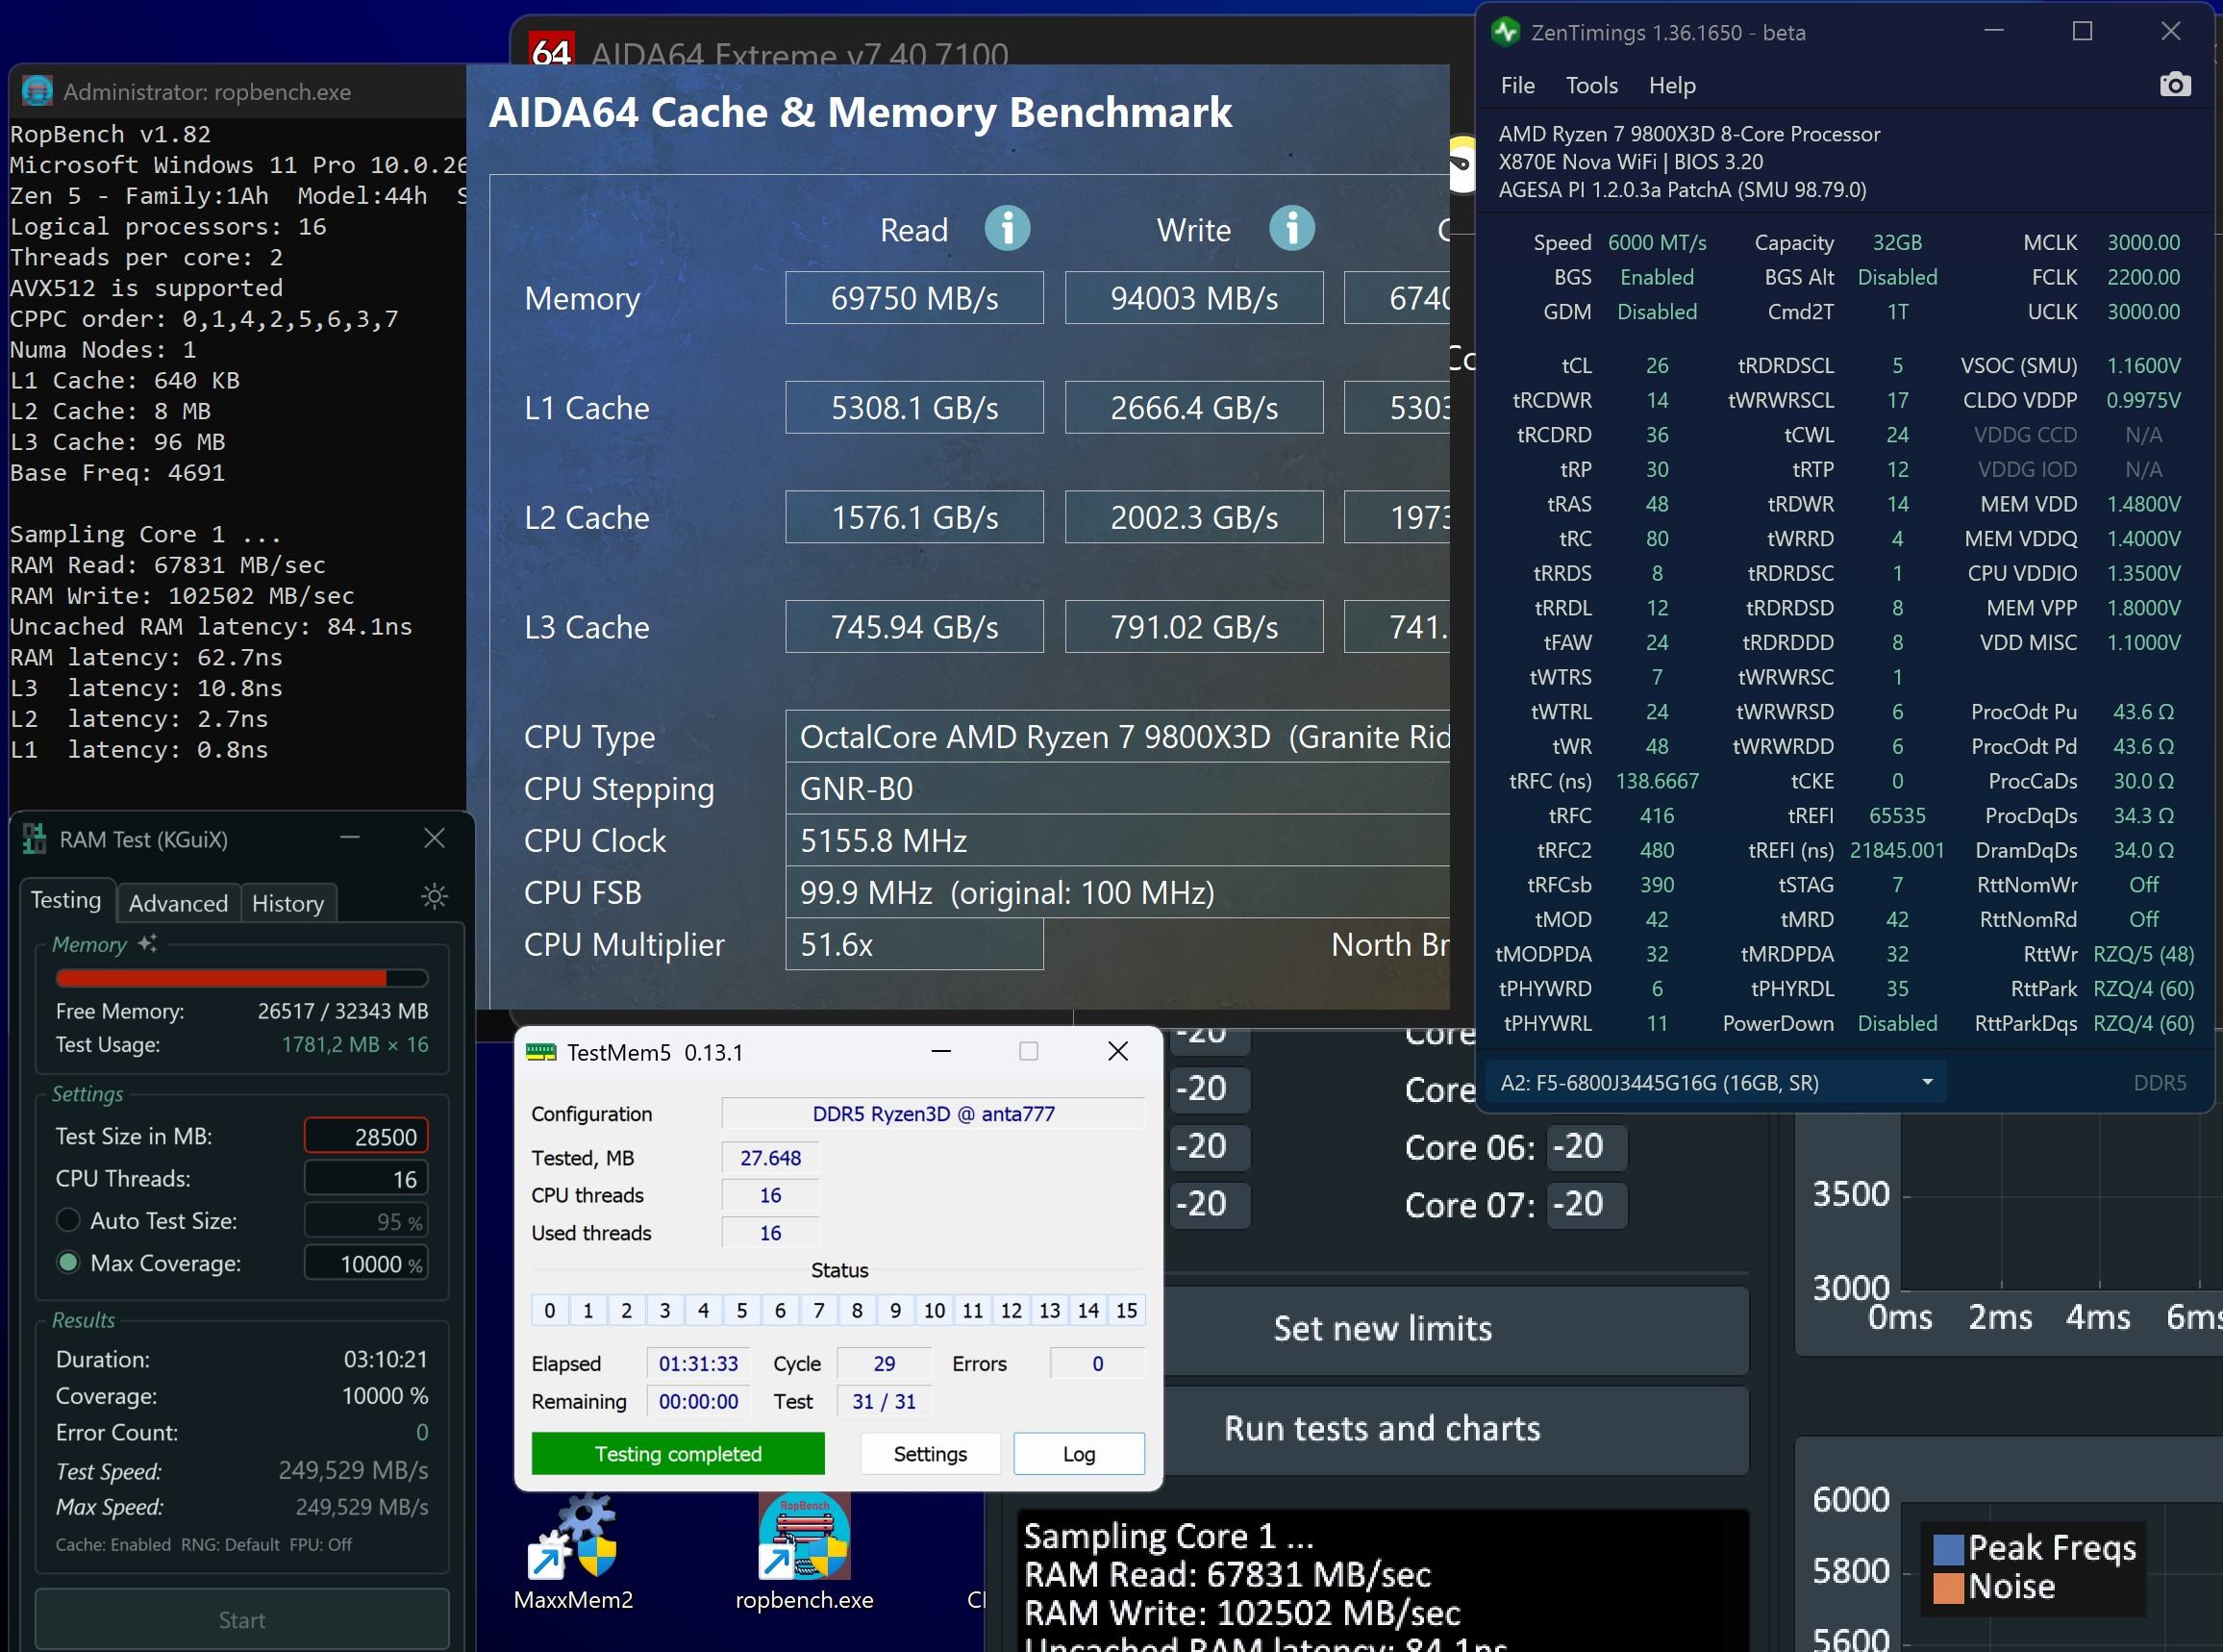
Task: Click the Write info icon in AIDA64
Action: [x=1292, y=229]
